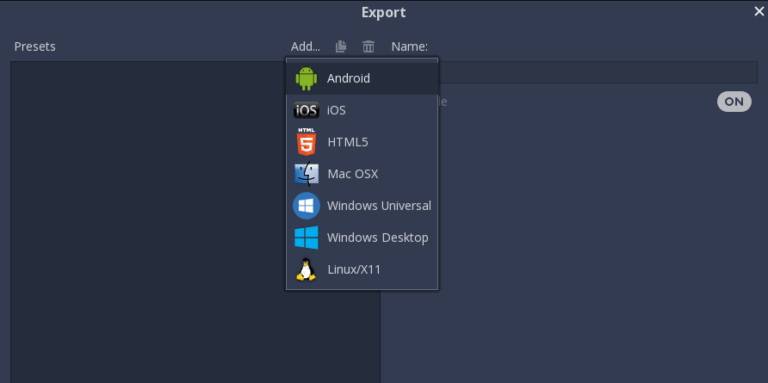Image resolution: width=768 pixels, height=383 pixels.
Task: Focus the Name text input field
Action: (598, 72)
